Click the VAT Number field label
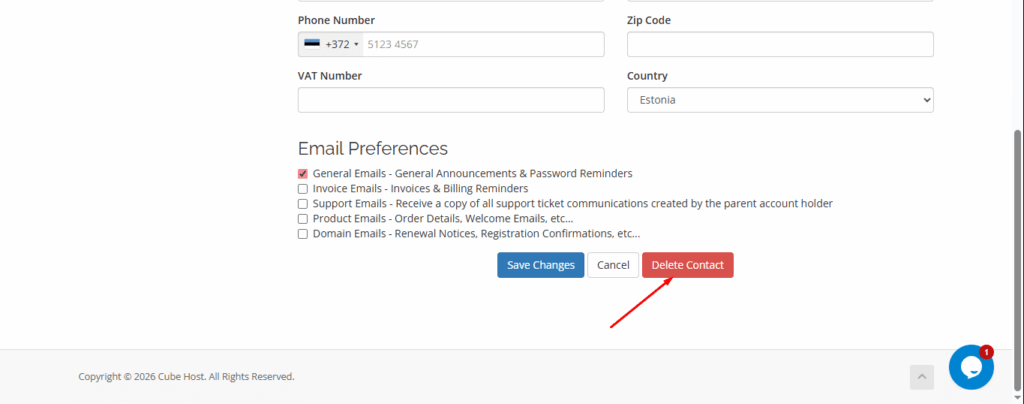Screen dimensions: 1024x404 (x=330, y=76)
